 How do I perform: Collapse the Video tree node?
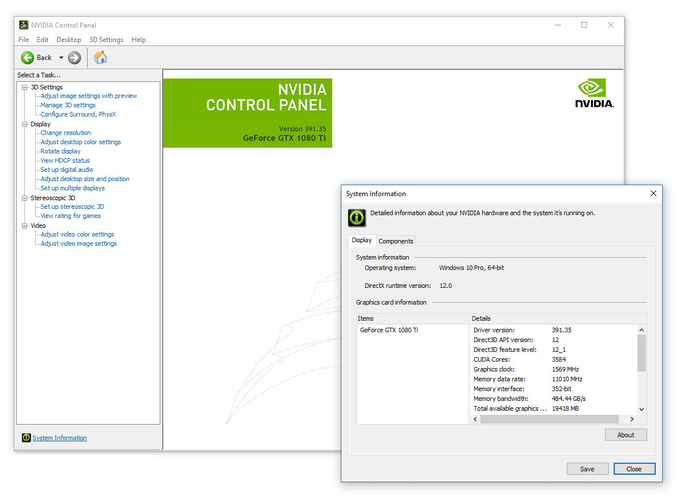(25, 225)
